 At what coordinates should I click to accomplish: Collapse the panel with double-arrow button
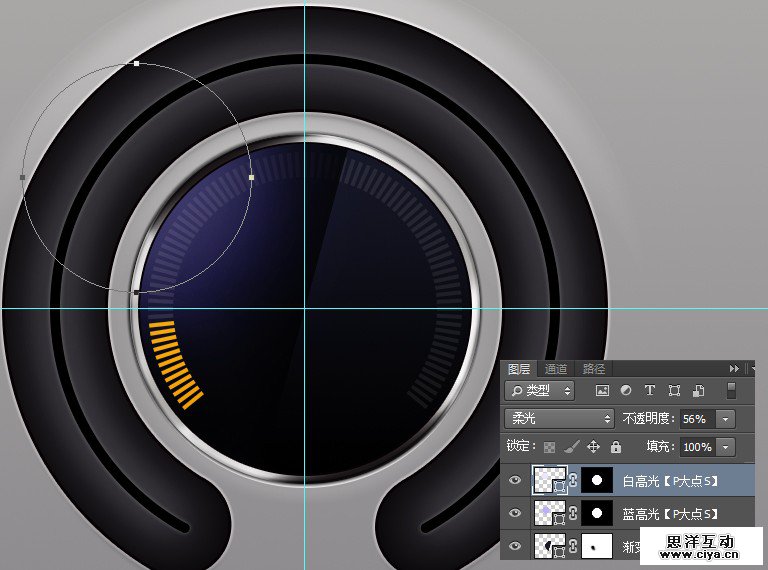coord(735,369)
